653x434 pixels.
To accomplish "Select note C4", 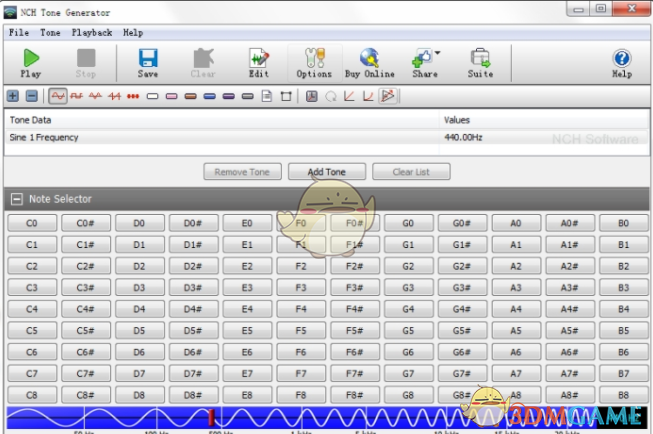I will [x=32, y=309].
